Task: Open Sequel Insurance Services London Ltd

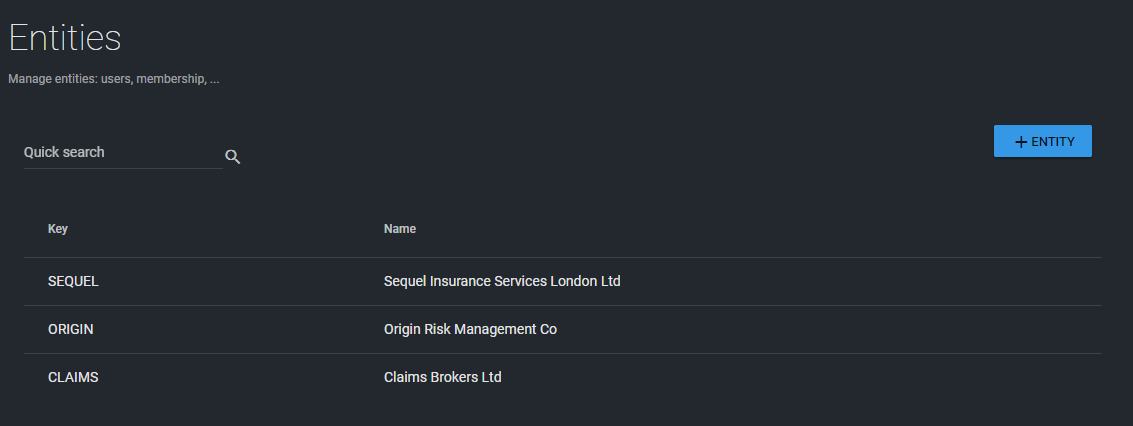Action: click(x=502, y=282)
